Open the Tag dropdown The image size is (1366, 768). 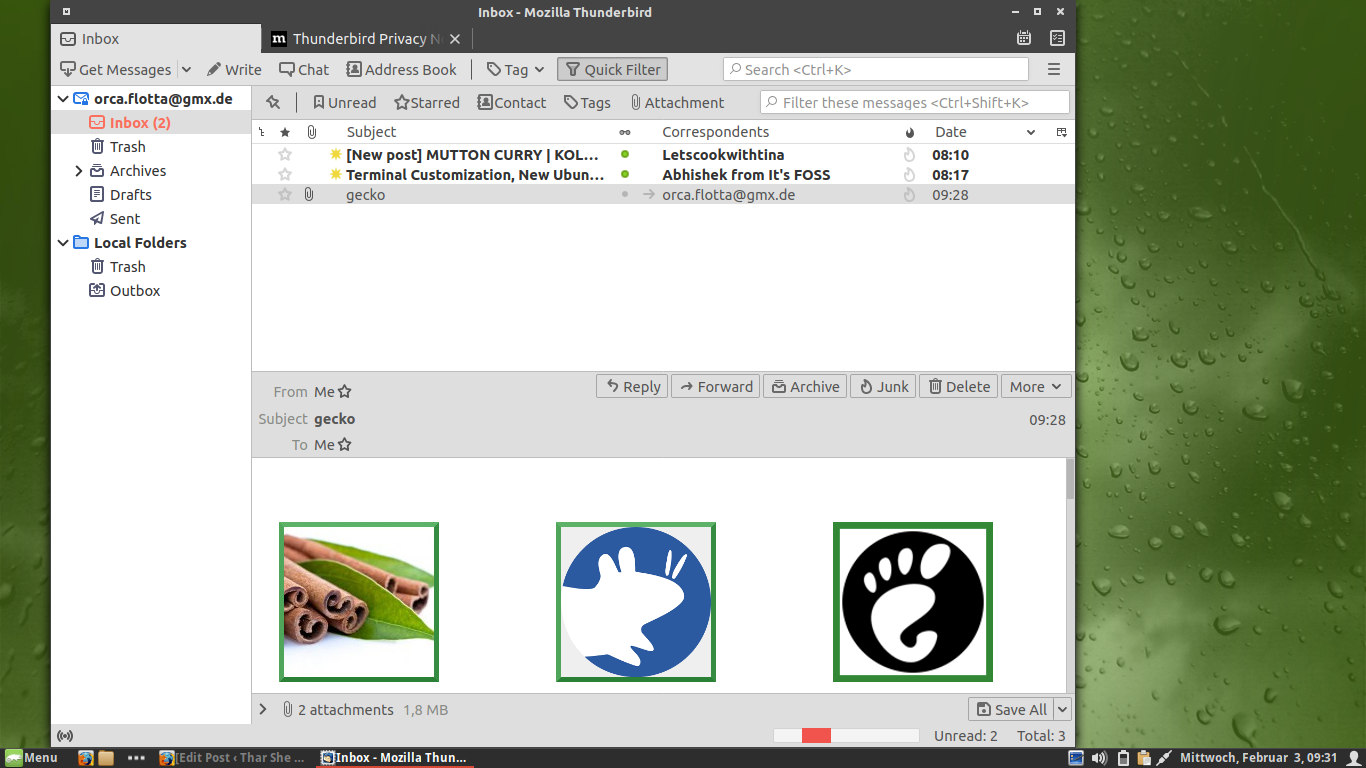[515, 69]
